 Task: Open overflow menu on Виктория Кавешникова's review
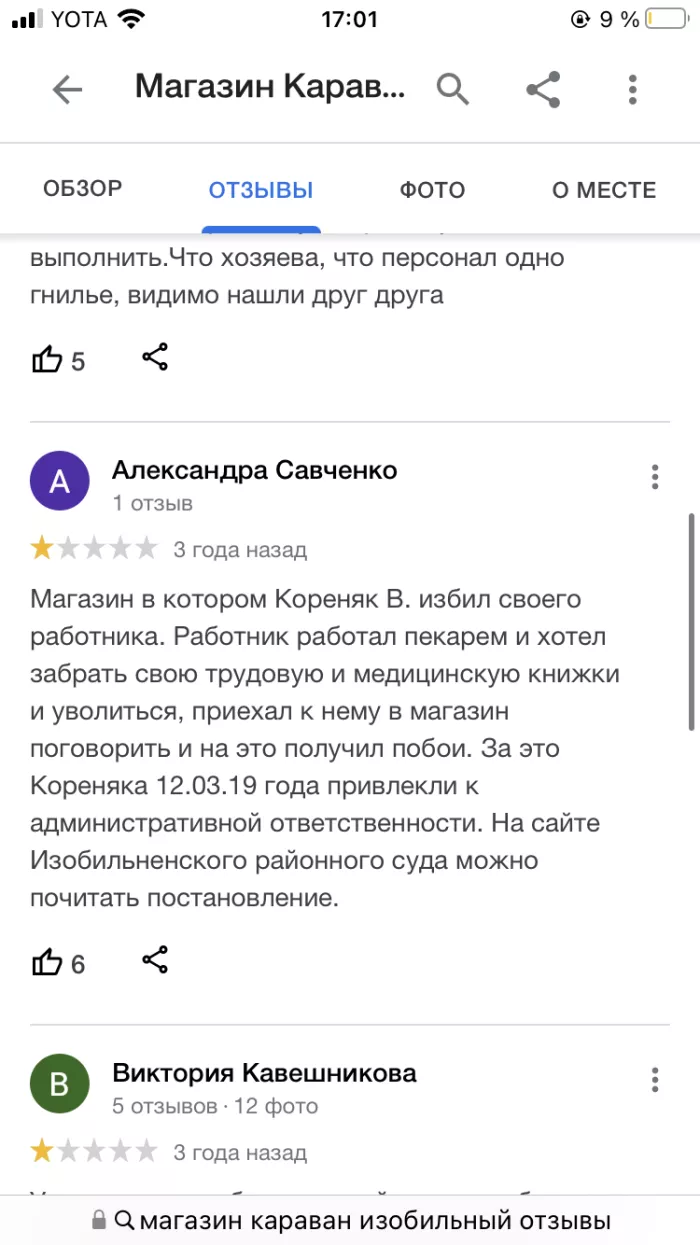(x=655, y=1080)
